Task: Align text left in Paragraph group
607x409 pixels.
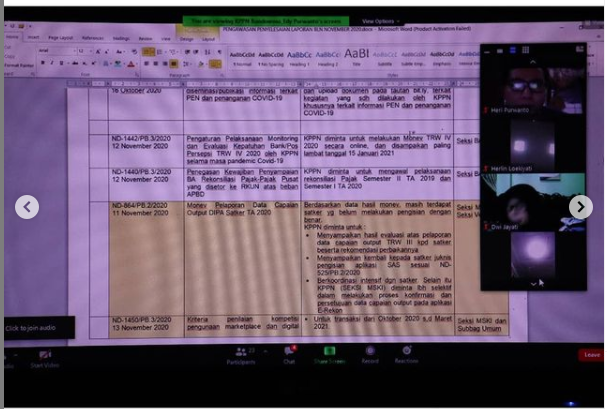Action: pyautogui.click(x=146, y=64)
